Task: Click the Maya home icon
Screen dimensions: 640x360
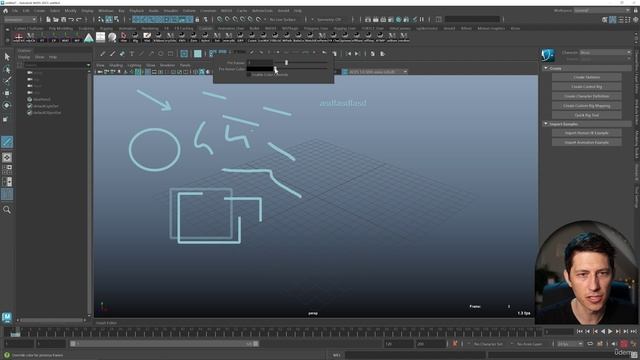Action: tap(5, 11)
